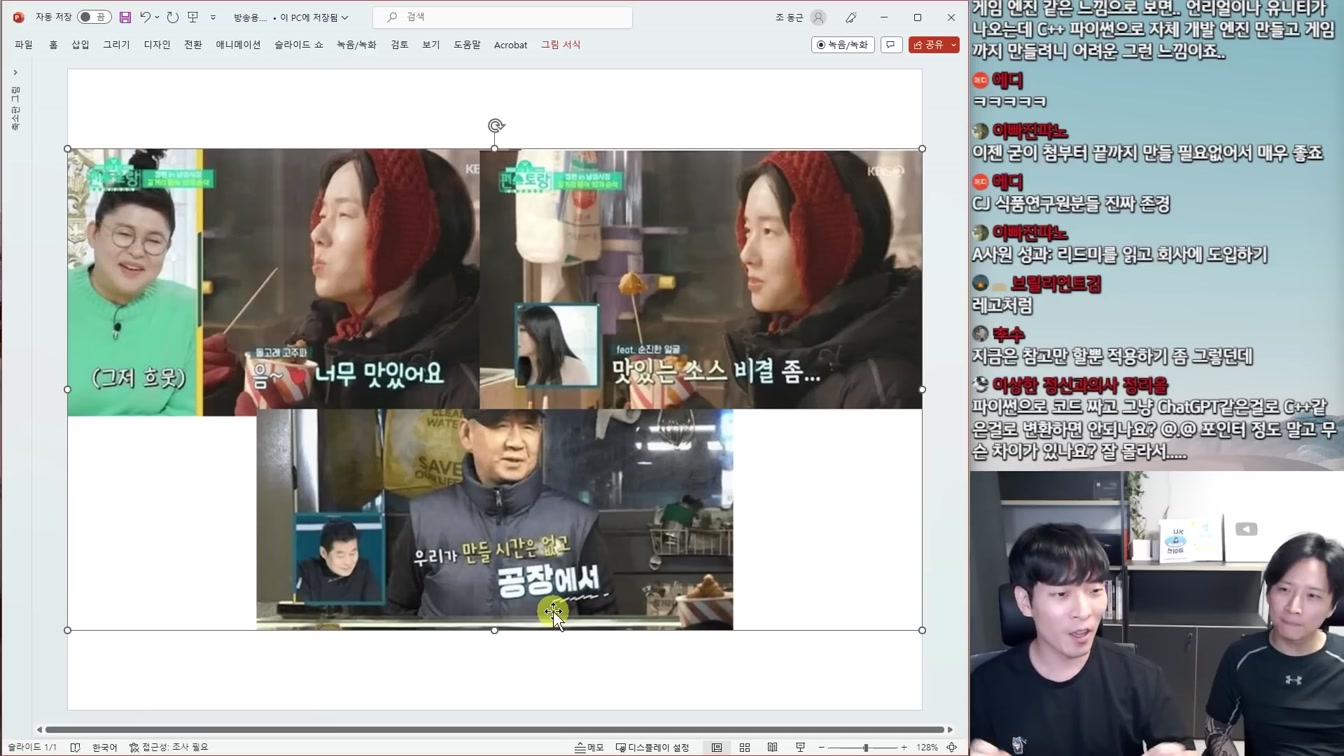1344x756 pixels.
Task: Click the Save floppy disk icon
Action: (x=125, y=17)
